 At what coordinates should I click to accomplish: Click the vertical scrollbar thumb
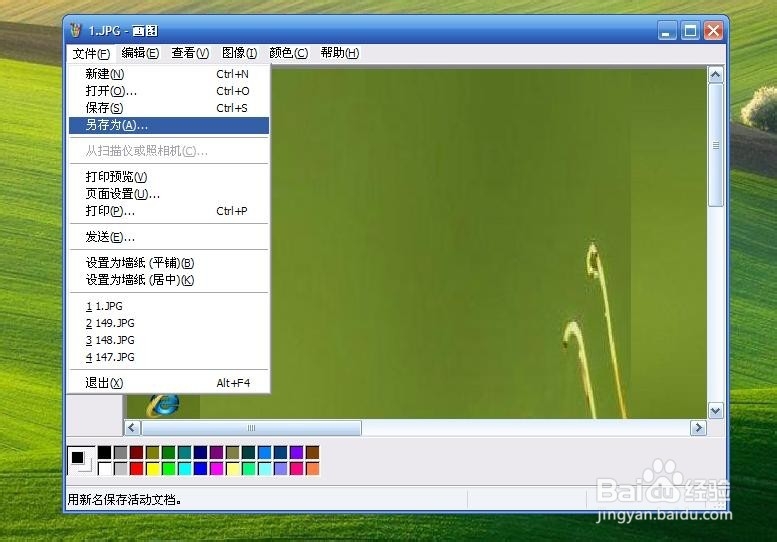pyautogui.click(x=716, y=145)
